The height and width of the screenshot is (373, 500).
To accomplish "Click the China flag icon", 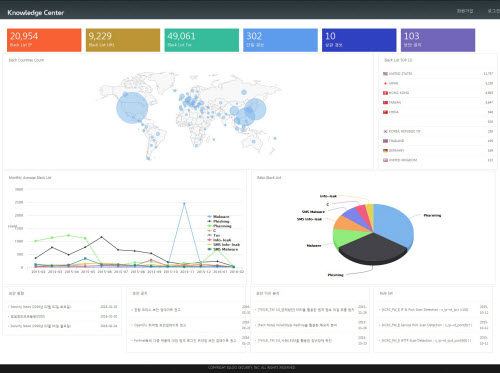I will click(385, 112).
